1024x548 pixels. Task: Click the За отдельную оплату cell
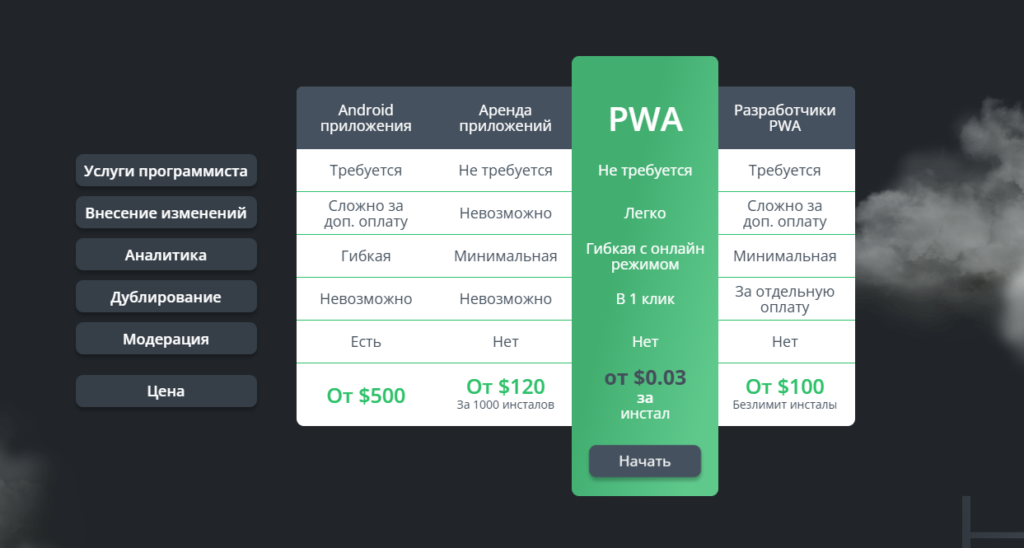coord(784,299)
